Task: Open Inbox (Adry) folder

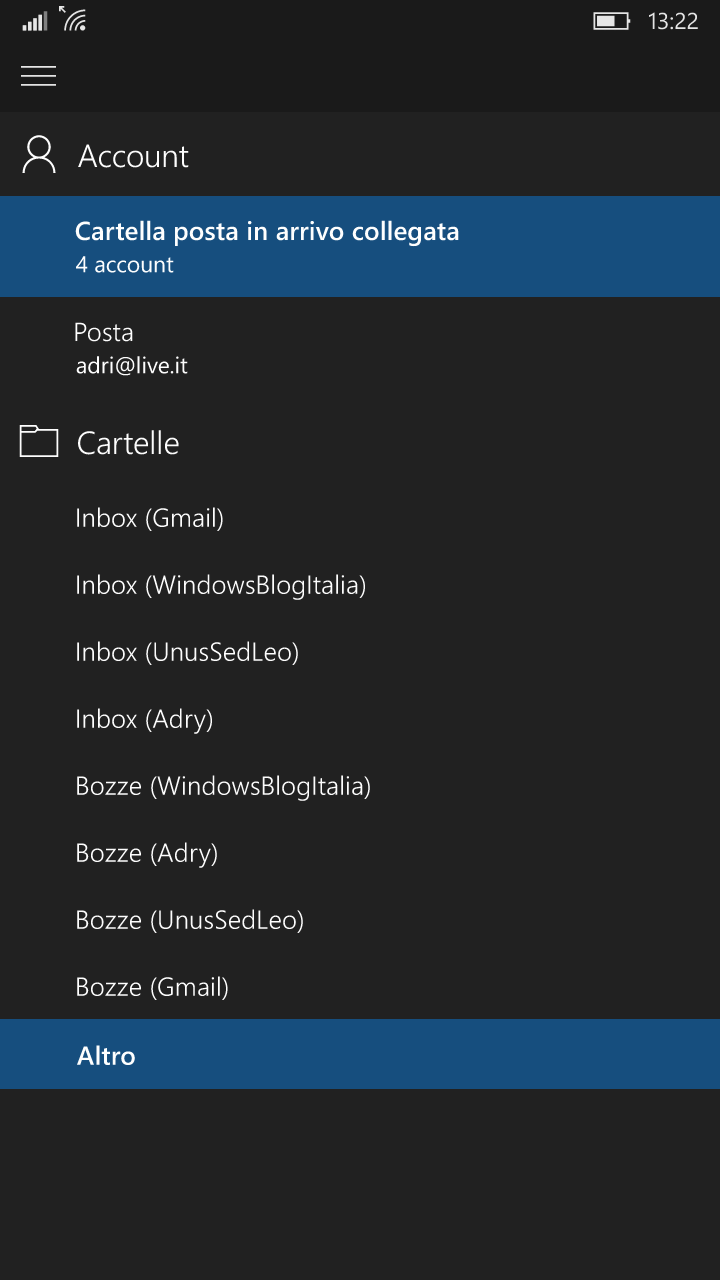Action: point(360,719)
